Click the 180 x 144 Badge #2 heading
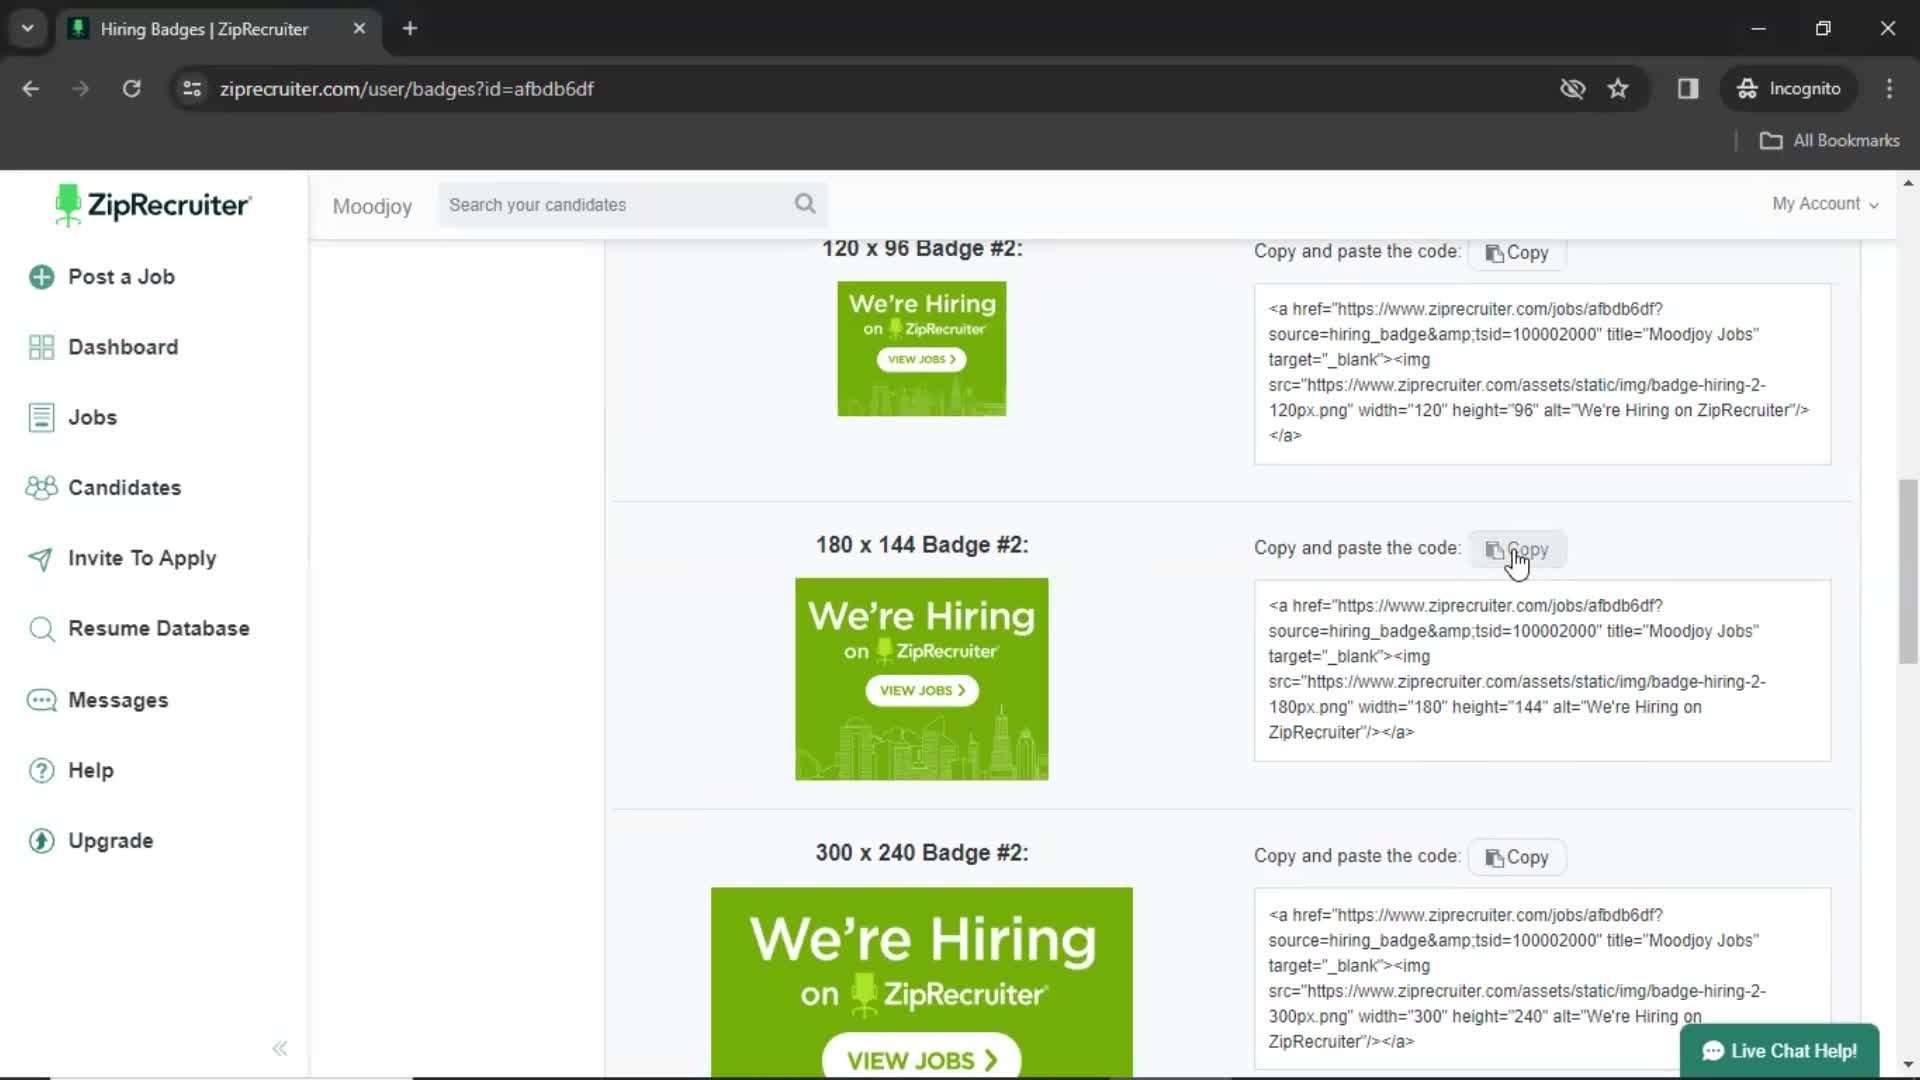The image size is (1920, 1080). (x=922, y=545)
